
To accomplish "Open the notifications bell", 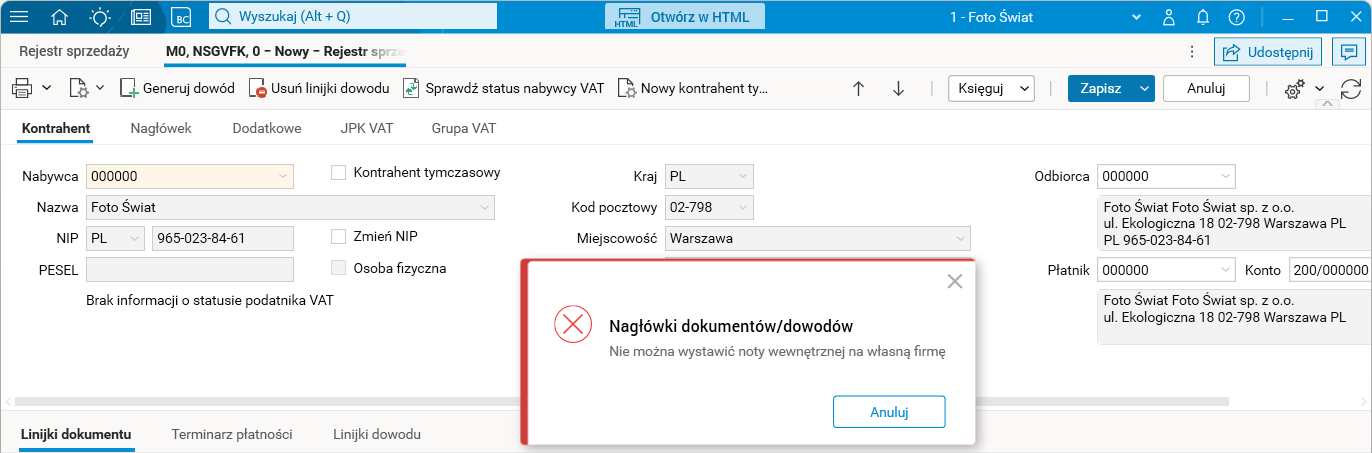I will 1203,17.
